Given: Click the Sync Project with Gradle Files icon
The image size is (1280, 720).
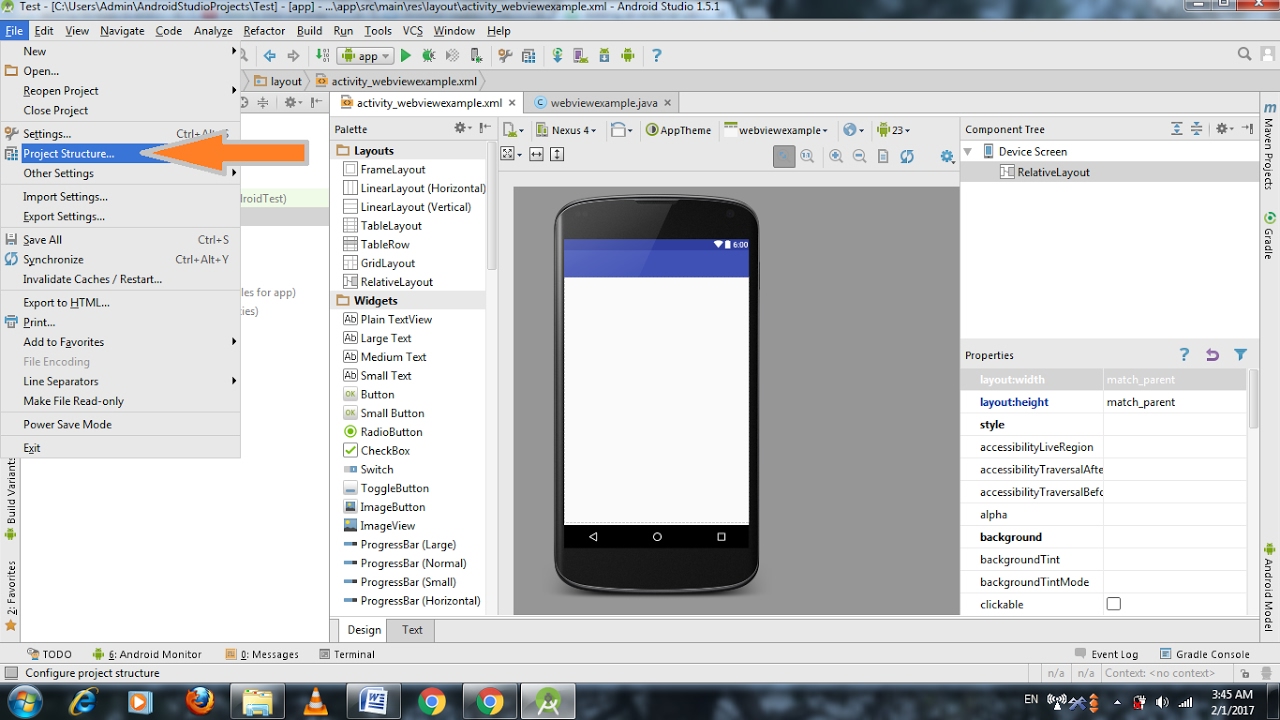Looking at the screenshot, I should point(557,56).
